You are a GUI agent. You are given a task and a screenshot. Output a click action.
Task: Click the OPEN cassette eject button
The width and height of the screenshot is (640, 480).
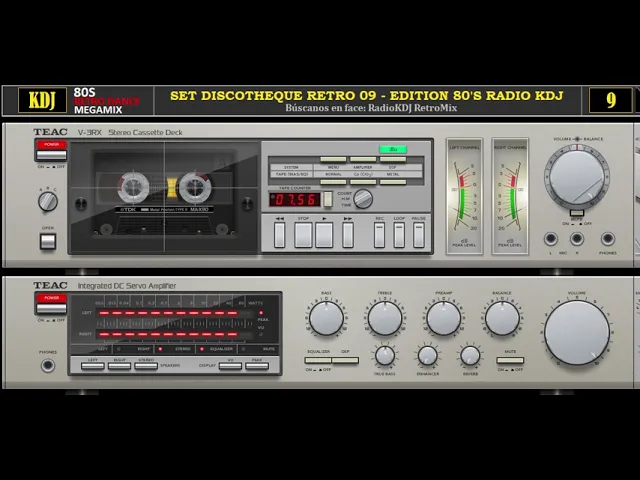(48, 241)
